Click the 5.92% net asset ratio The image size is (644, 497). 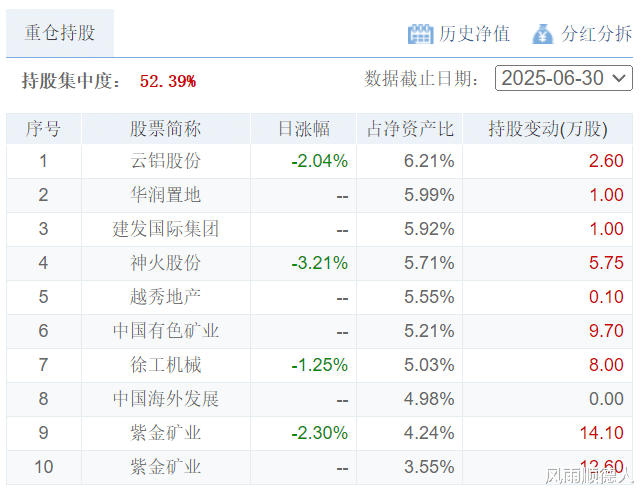click(429, 229)
